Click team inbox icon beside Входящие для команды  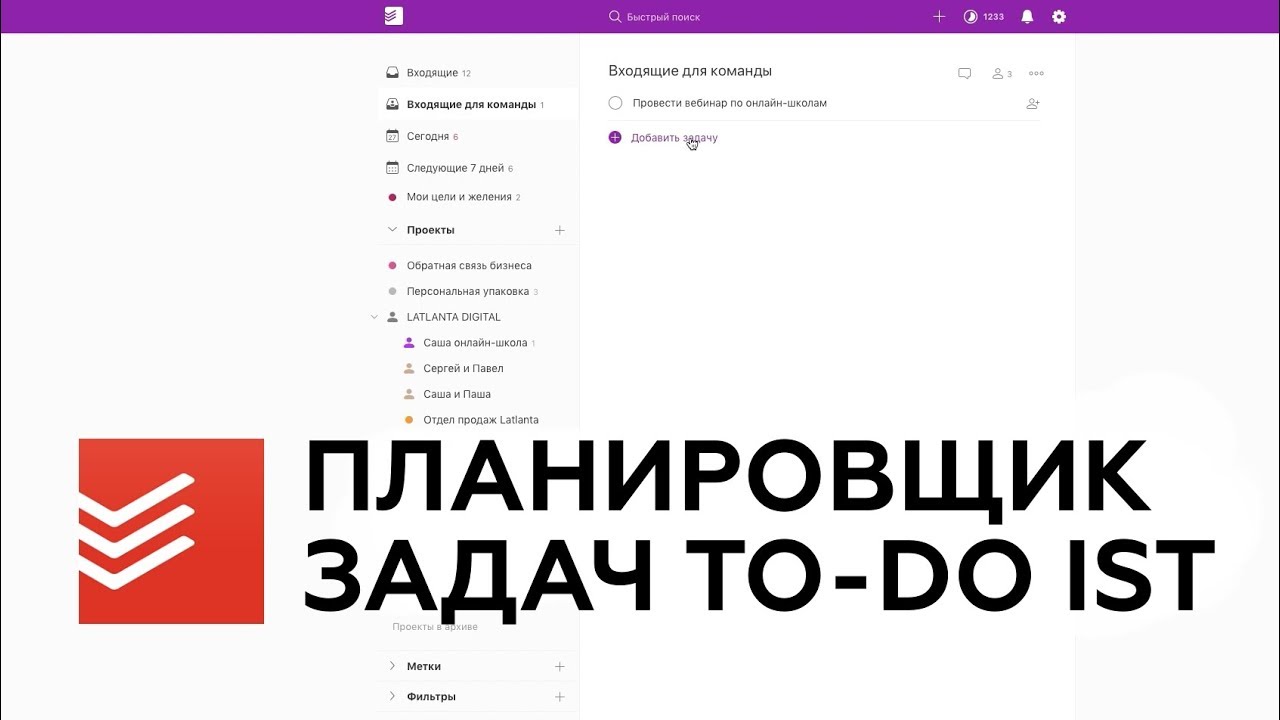click(393, 105)
